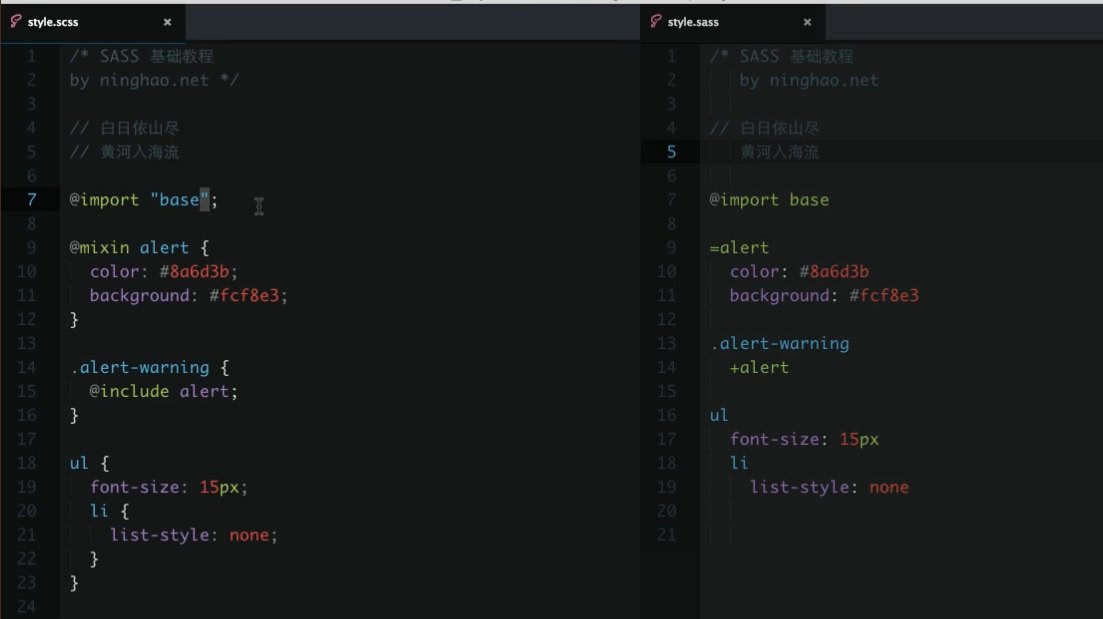This screenshot has height=619, width=1103.
Task: Click 'color: #8a6d3b' in the sass pane
Action: pyautogui.click(x=799, y=272)
